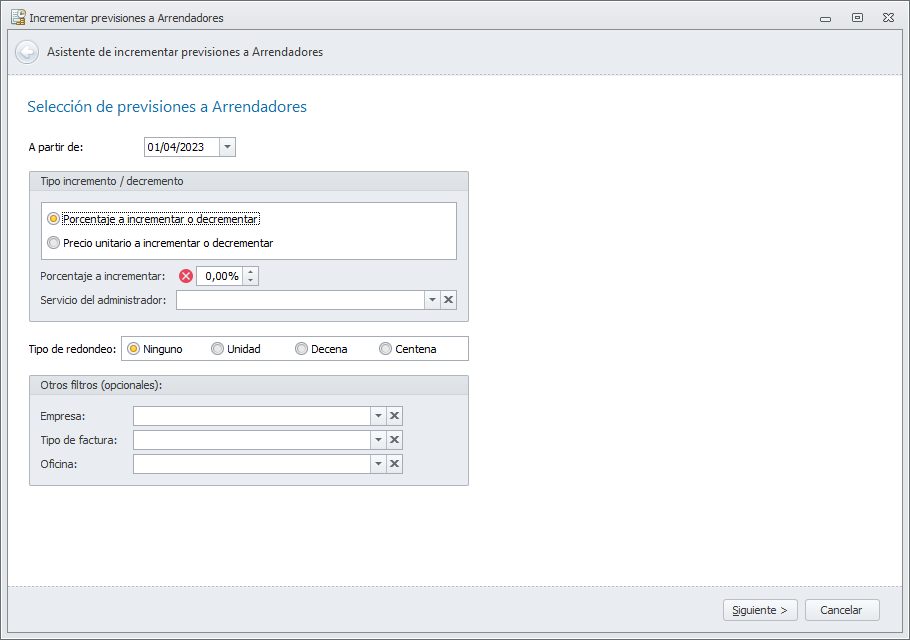Close the Incrementar previsiones window
Viewport: 910px width, 640px height.
[x=888, y=17]
